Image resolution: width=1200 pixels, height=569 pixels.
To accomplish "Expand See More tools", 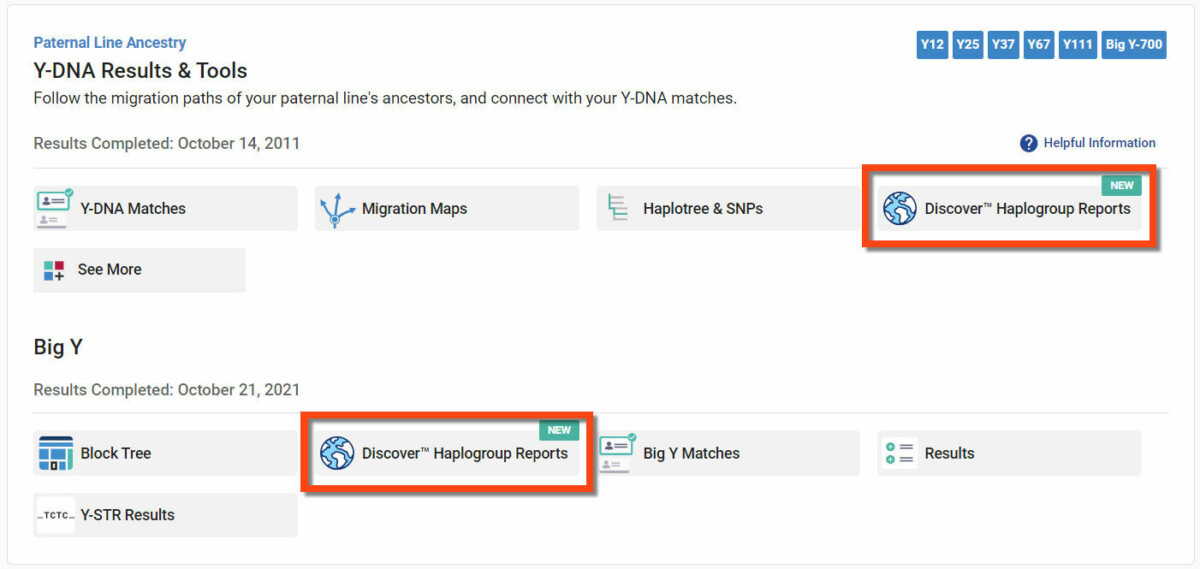I will click(139, 270).
